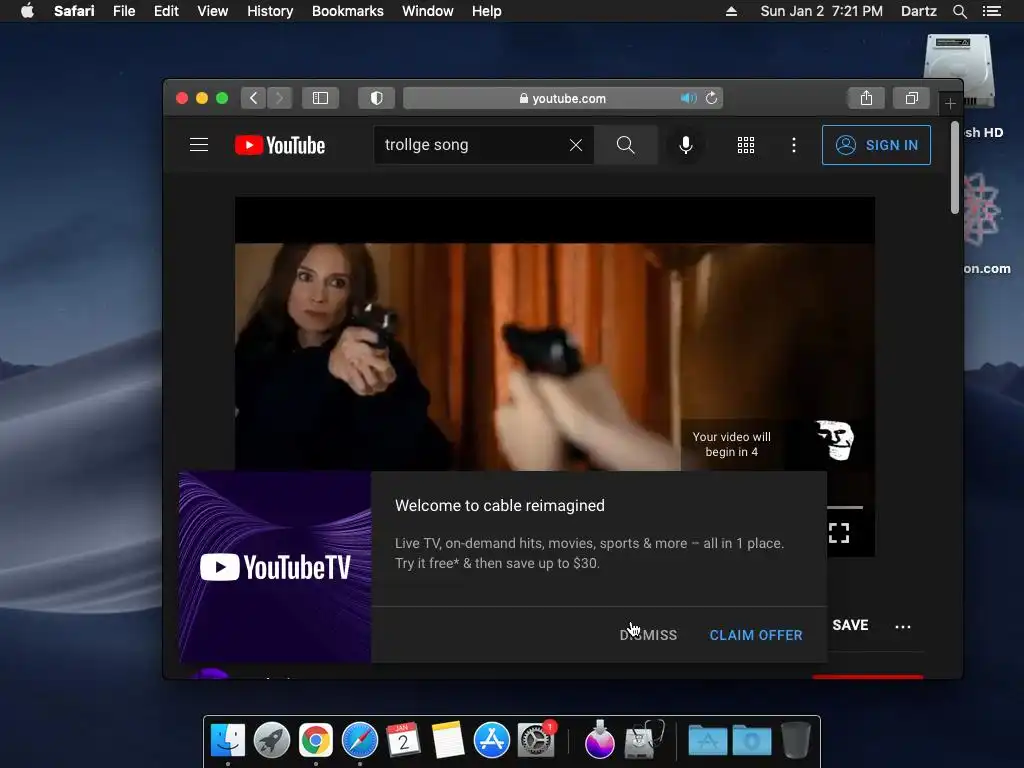This screenshot has height=768, width=1024.
Task: Open Notification Center list icon
Action: [x=991, y=11]
